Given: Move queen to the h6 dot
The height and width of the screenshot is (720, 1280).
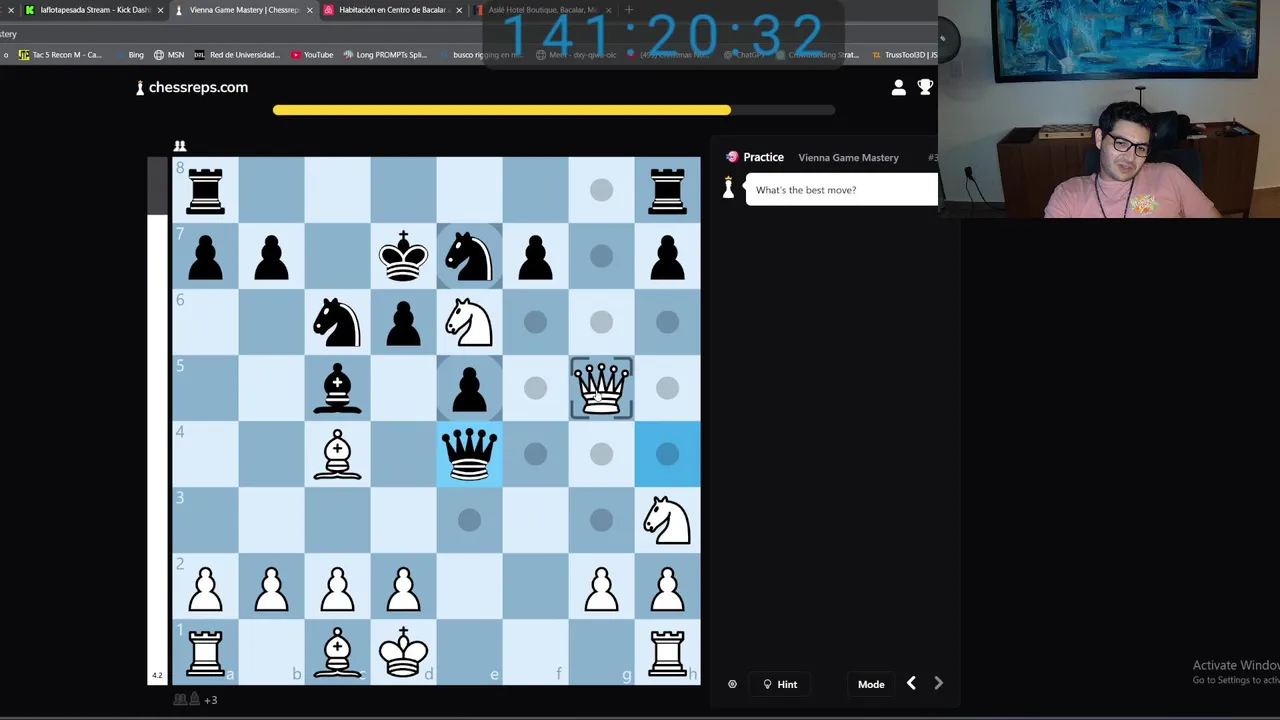Looking at the screenshot, I should coord(667,322).
